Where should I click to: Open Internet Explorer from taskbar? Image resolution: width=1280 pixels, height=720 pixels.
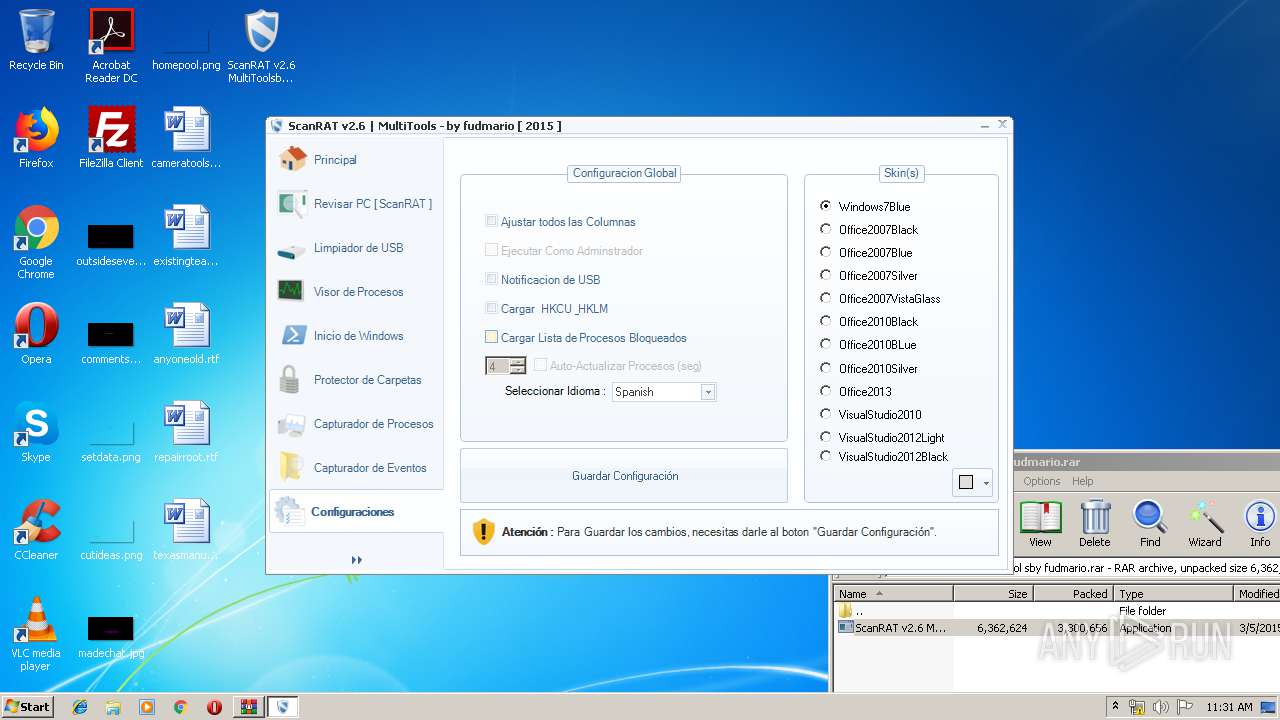[80, 707]
